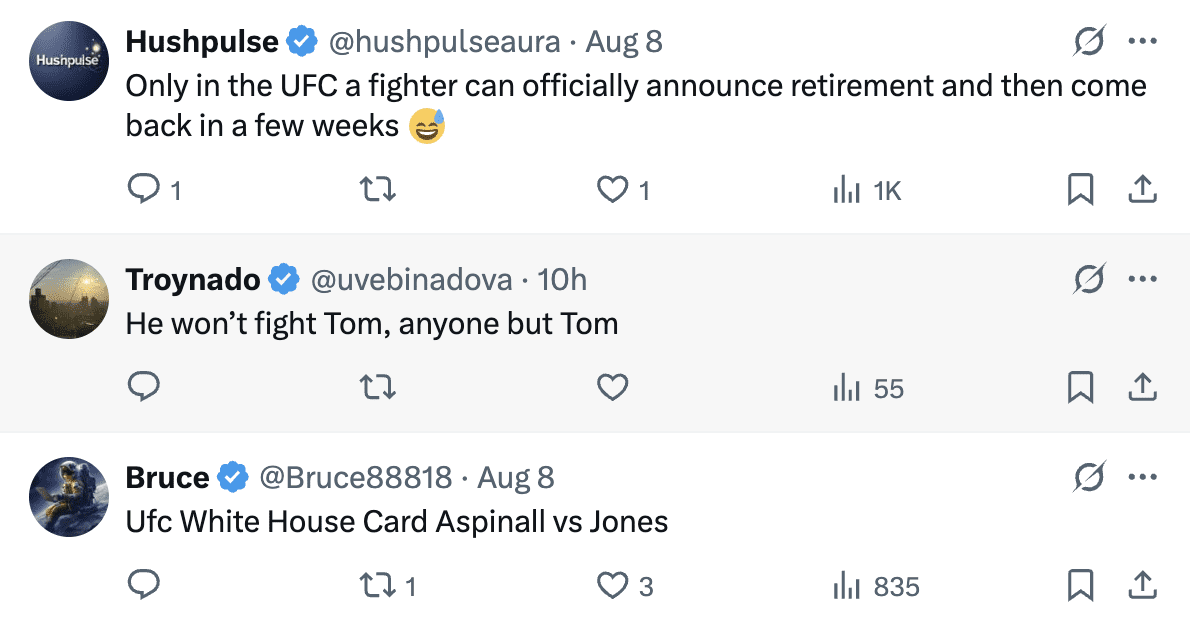Image resolution: width=1190 pixels, height=620 pixels.
Task: Like Hushpulse's tweet
Action: point(612,189)
